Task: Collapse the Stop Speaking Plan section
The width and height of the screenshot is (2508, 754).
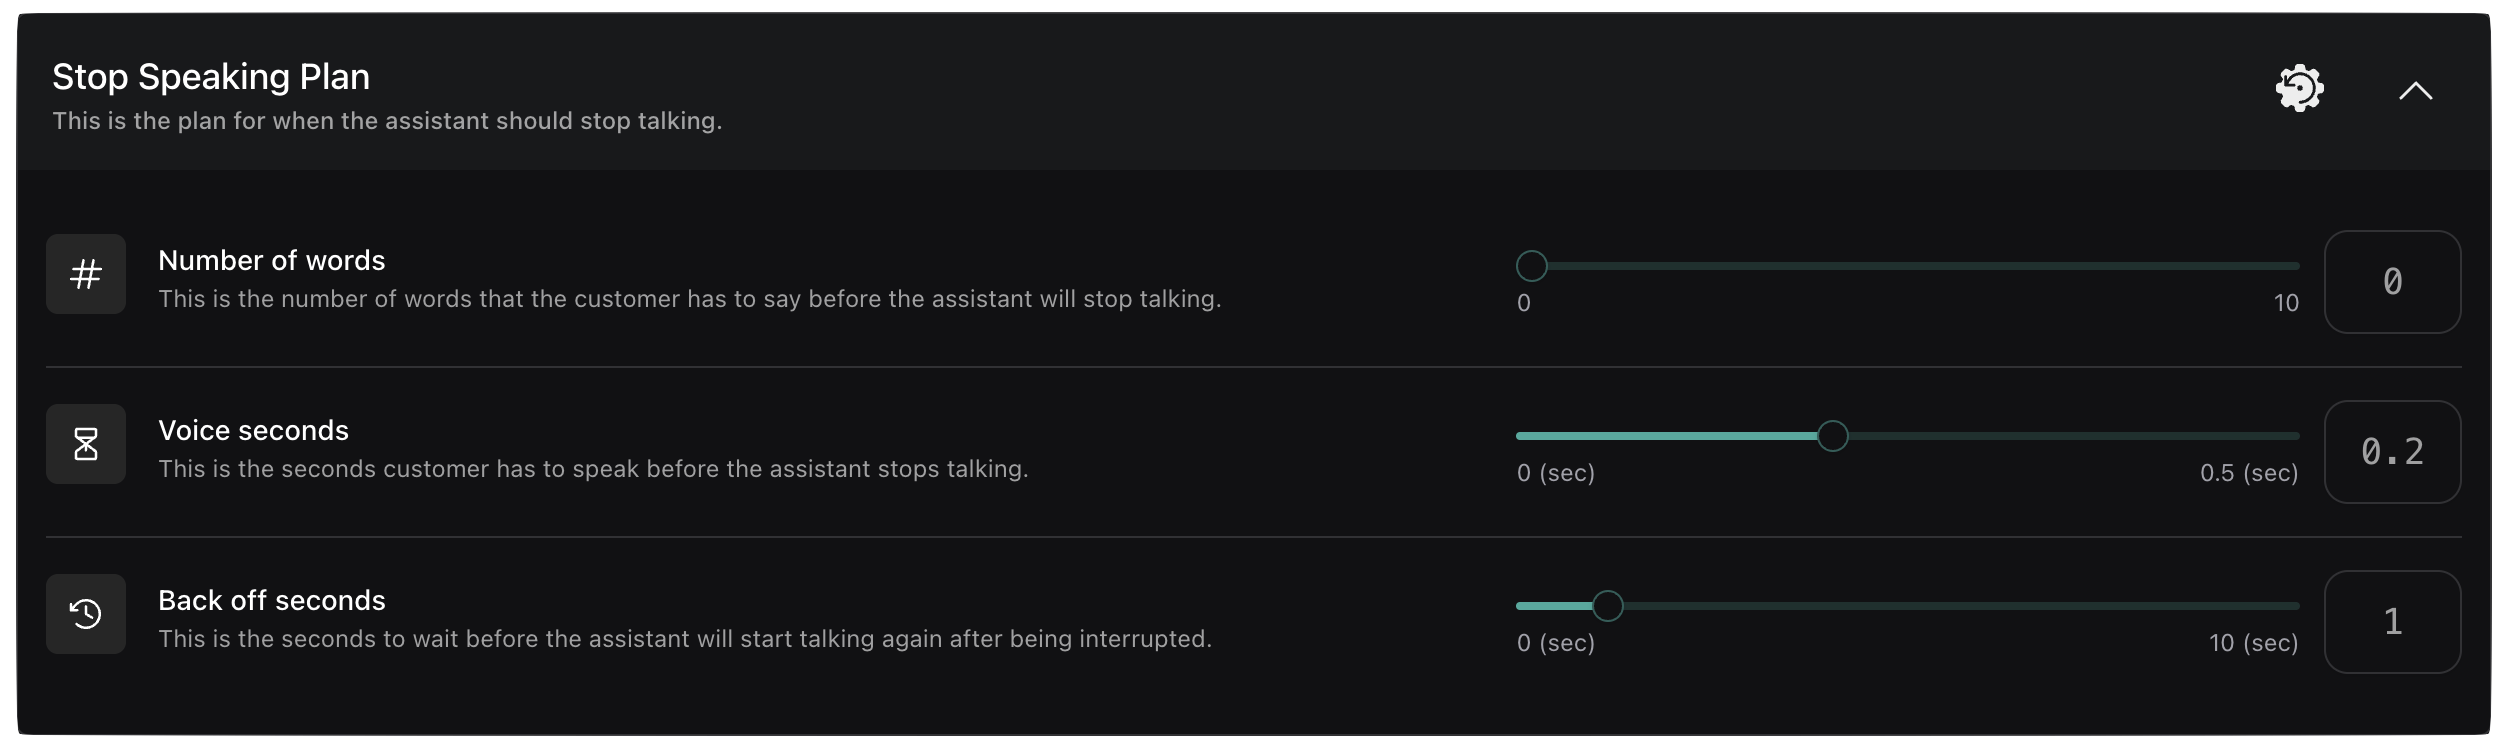Action: [2415, 91]
